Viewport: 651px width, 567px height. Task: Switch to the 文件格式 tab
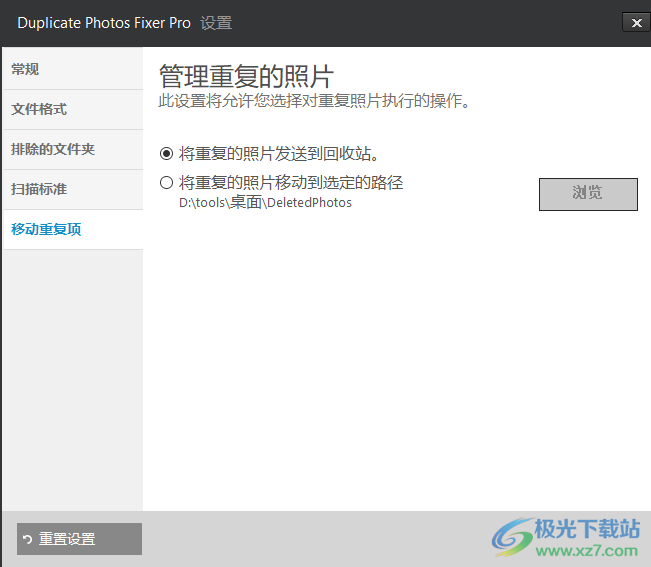(x=73, y=109)
